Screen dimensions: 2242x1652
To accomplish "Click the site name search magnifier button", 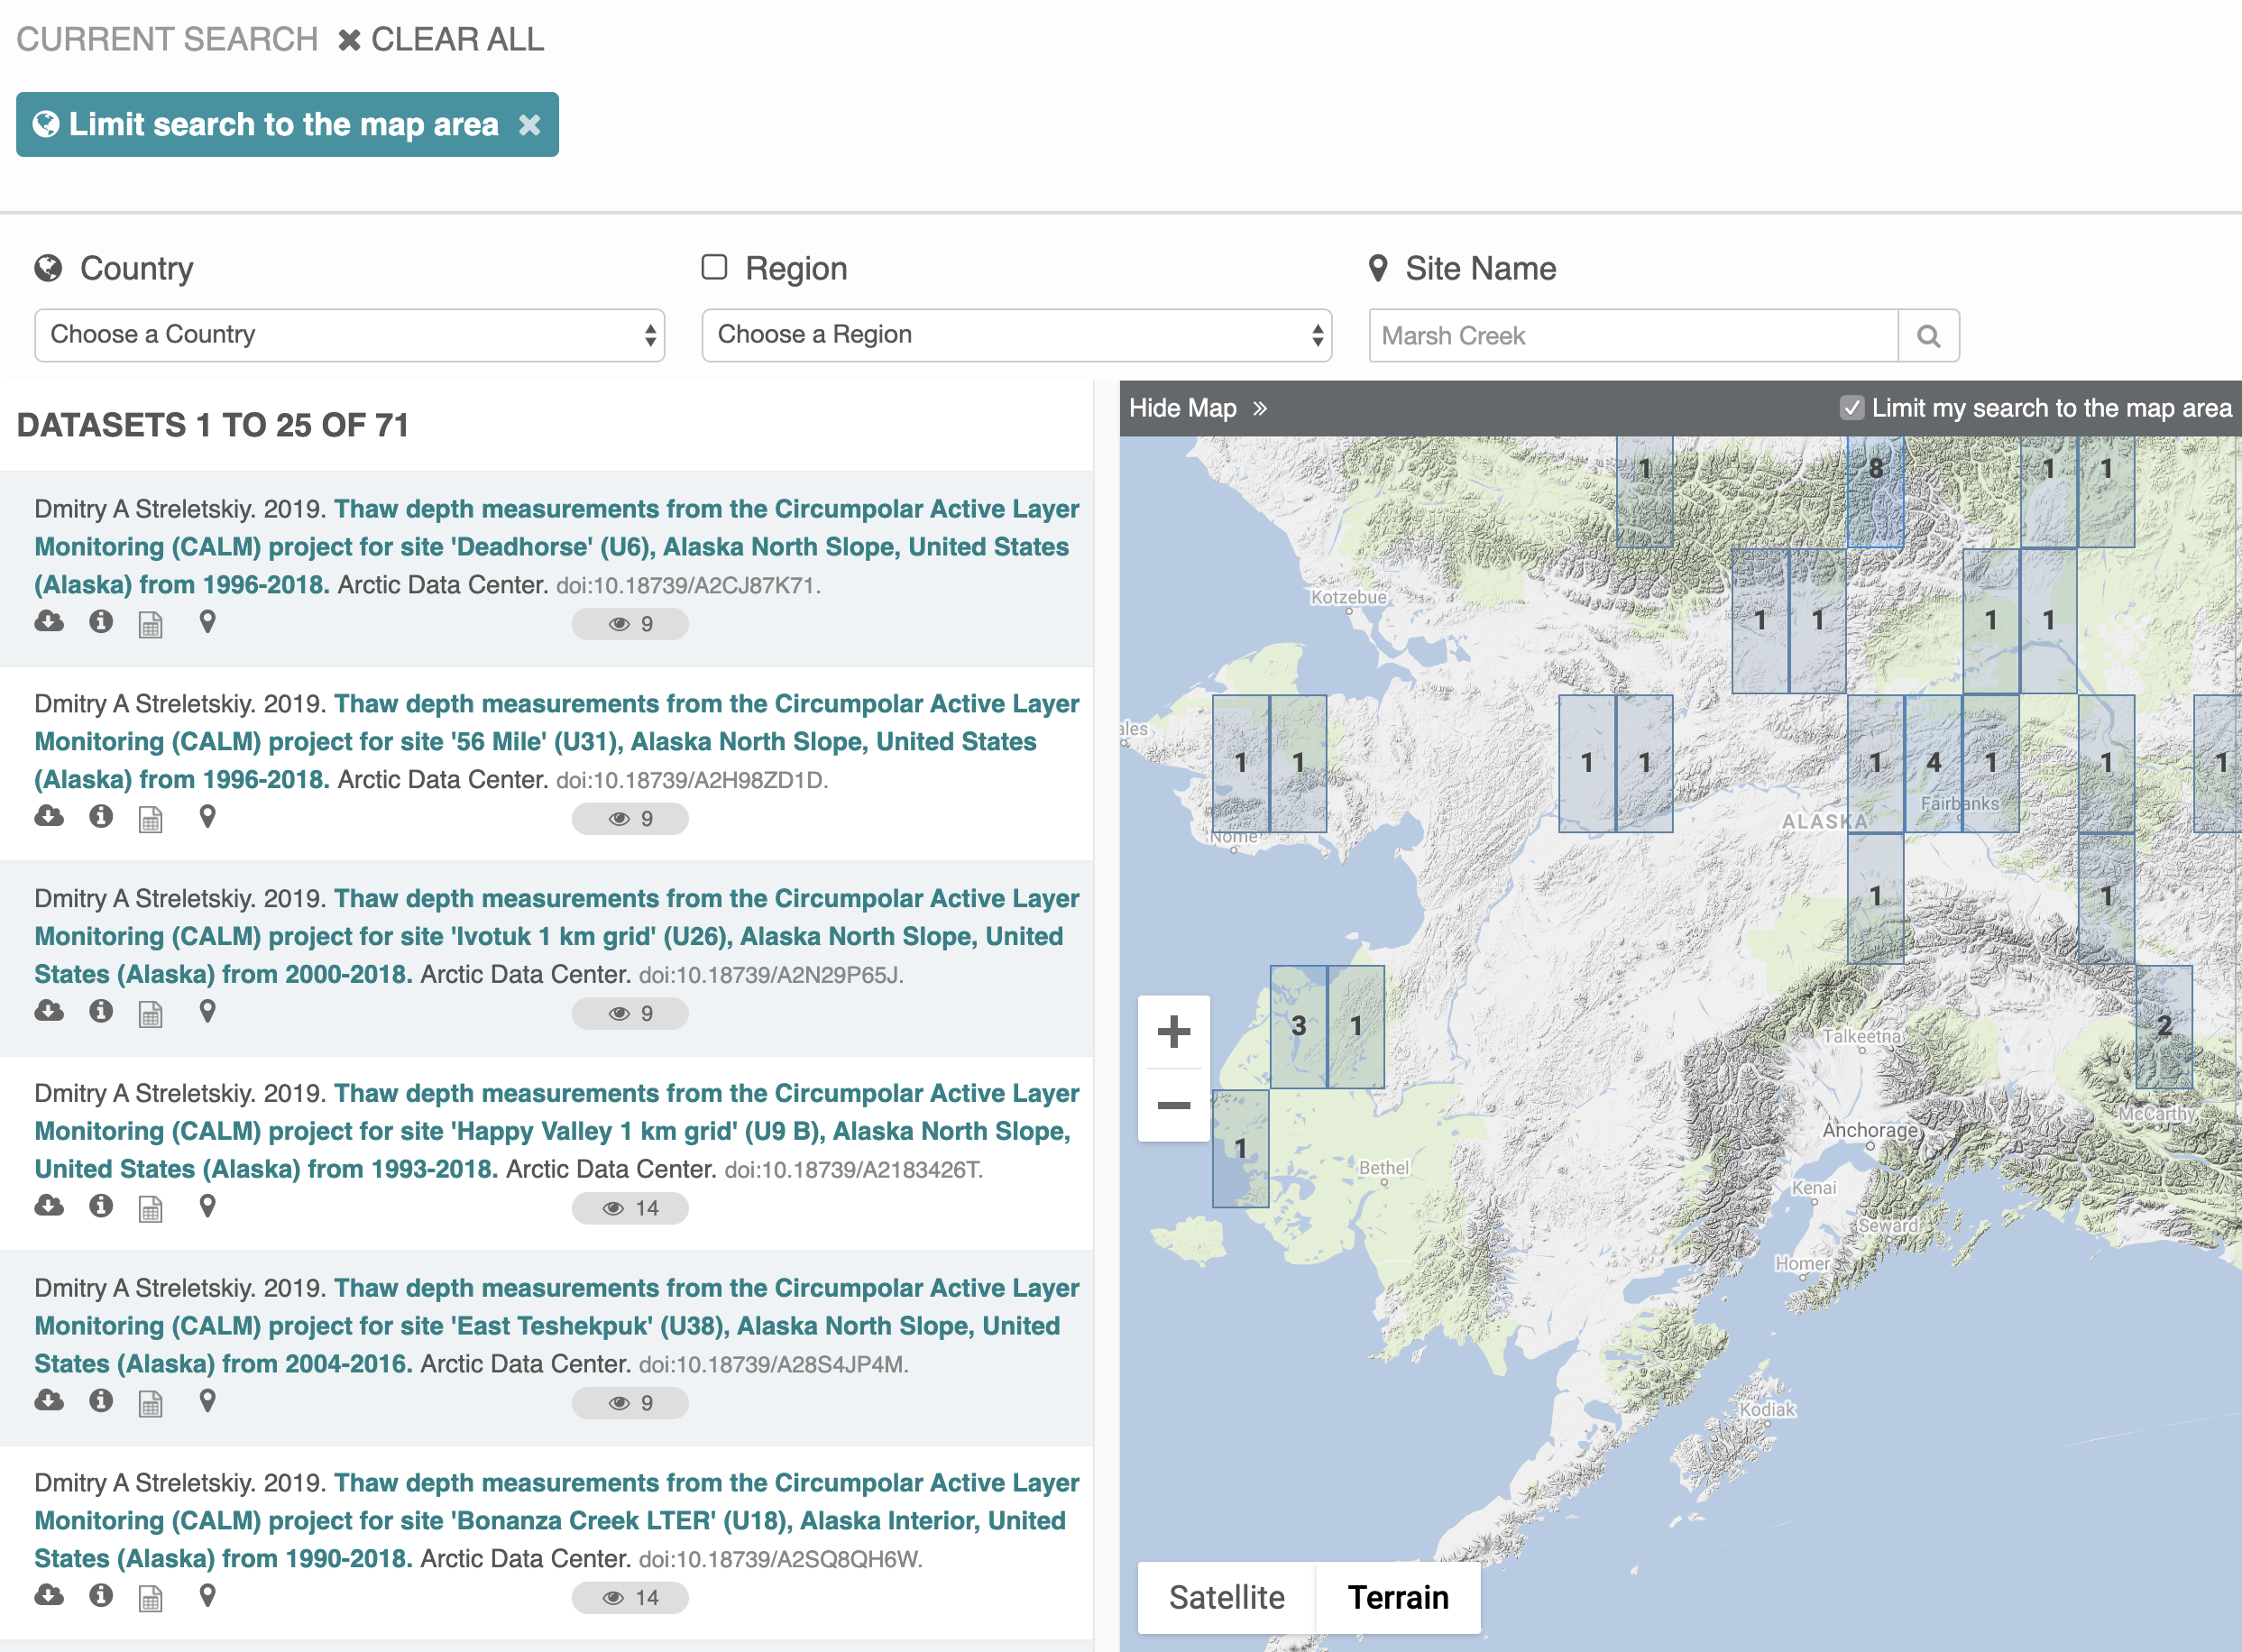I will [x=1928, y=336].
